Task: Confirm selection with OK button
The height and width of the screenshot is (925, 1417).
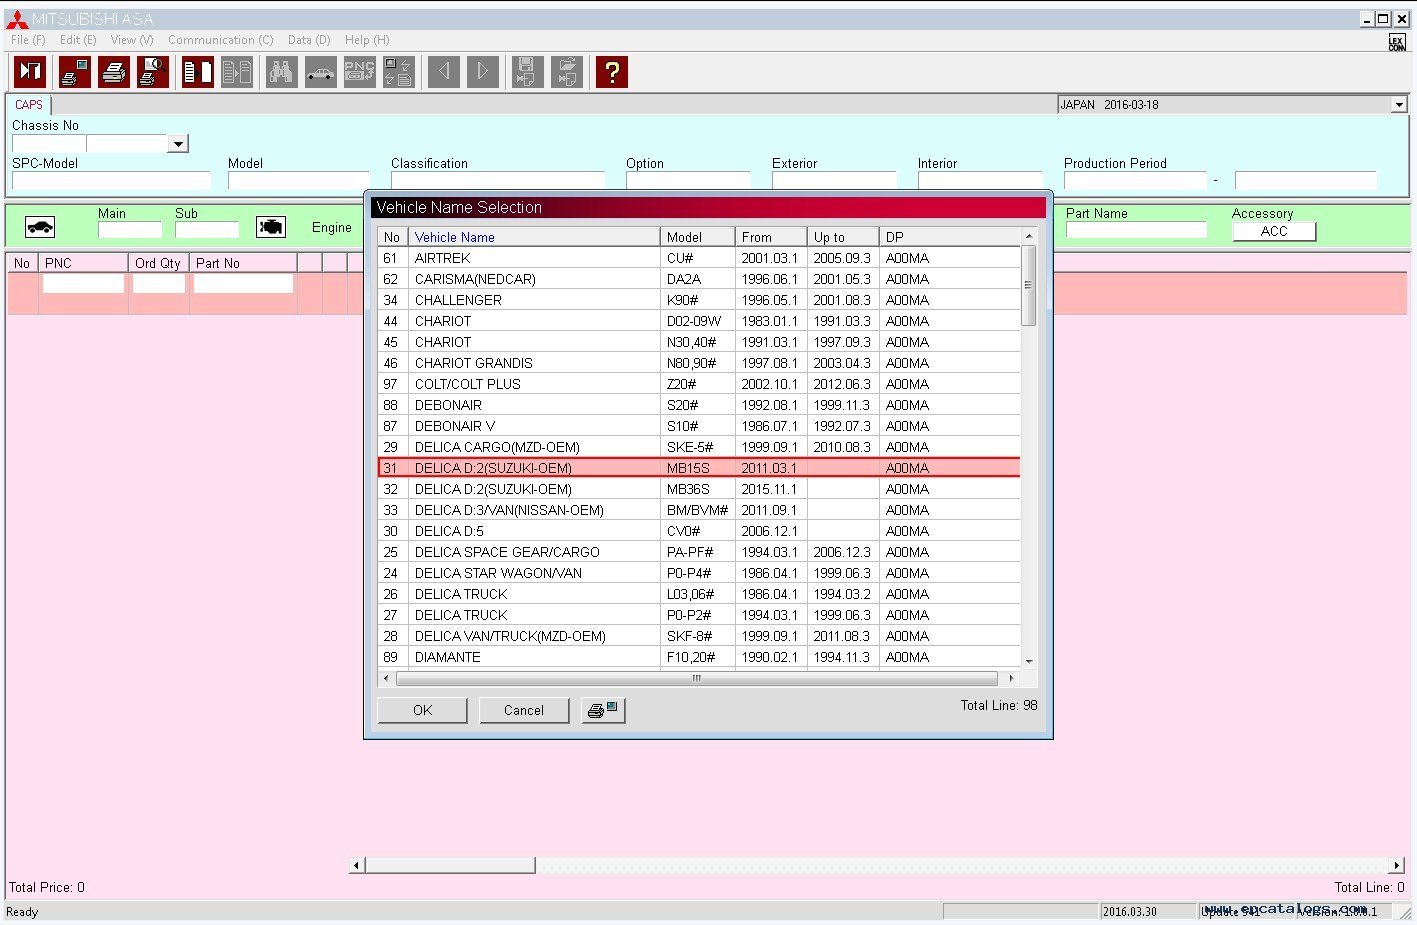Action: point(422,710)
